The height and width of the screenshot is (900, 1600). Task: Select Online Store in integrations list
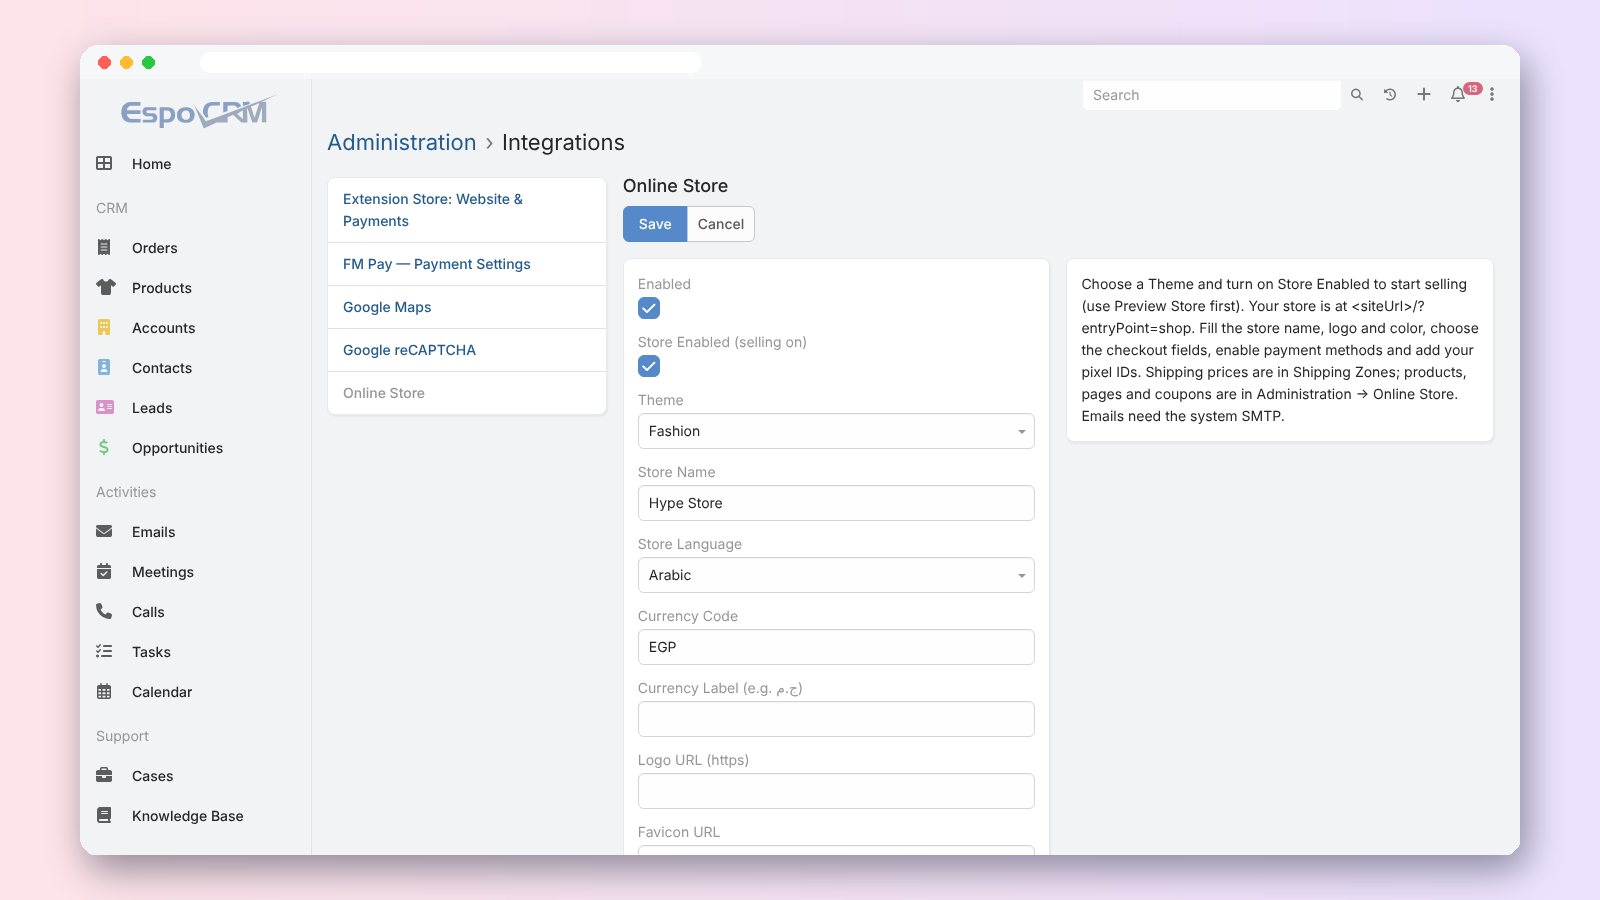click(x=467, y=393)
